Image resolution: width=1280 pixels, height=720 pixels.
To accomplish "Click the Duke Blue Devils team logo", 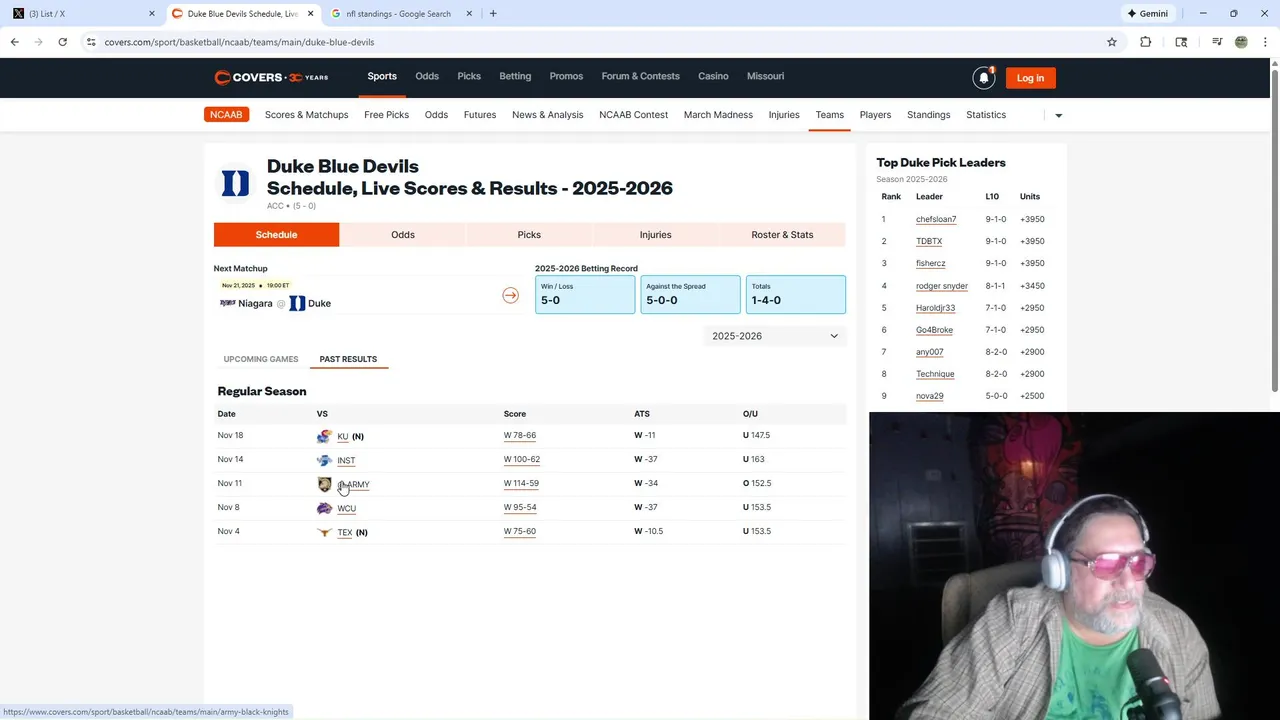I will 235,183.
